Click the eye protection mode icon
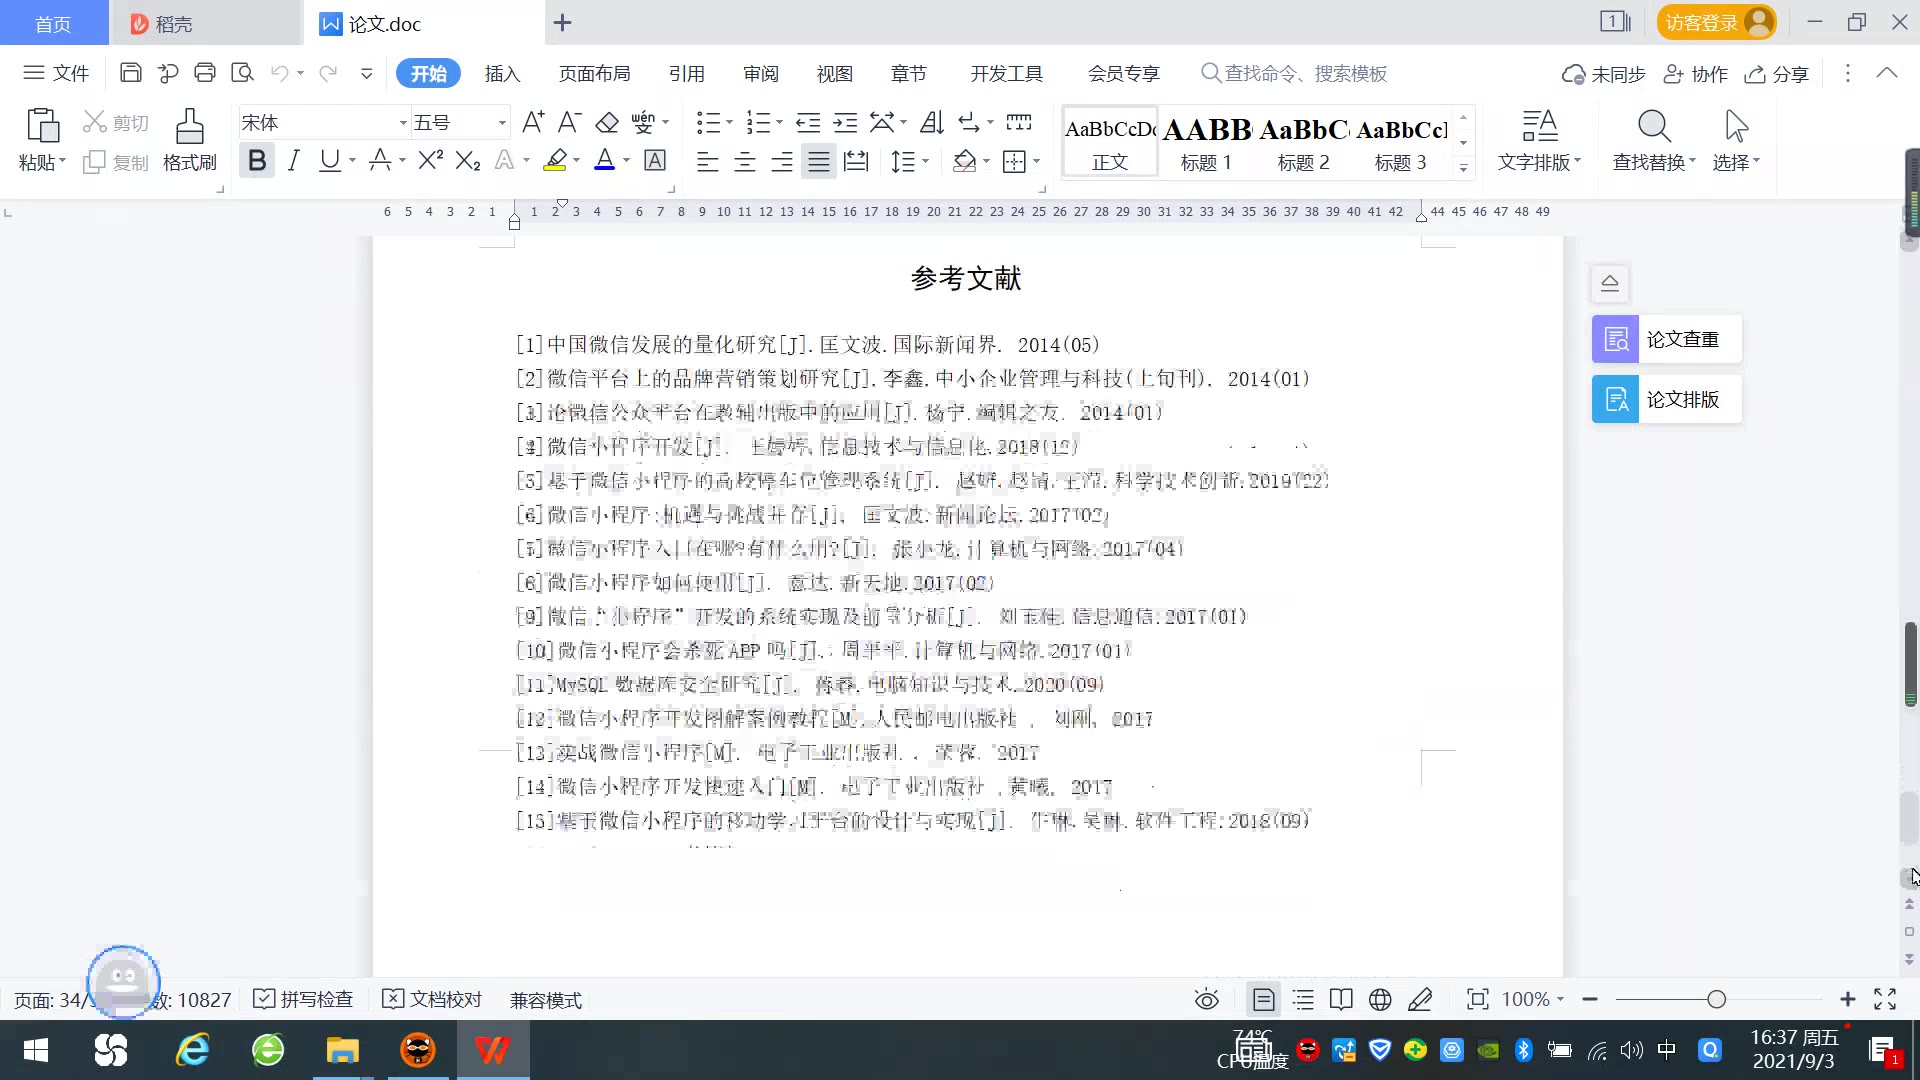 1207,1000
